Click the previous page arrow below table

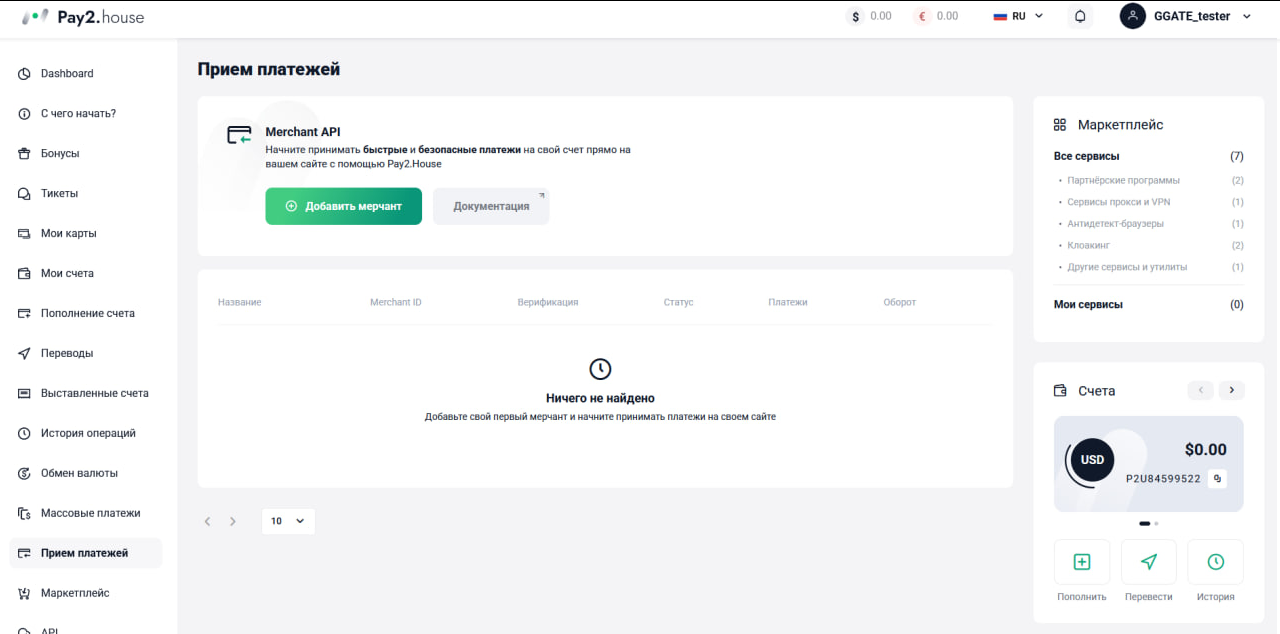pos(207,521)
